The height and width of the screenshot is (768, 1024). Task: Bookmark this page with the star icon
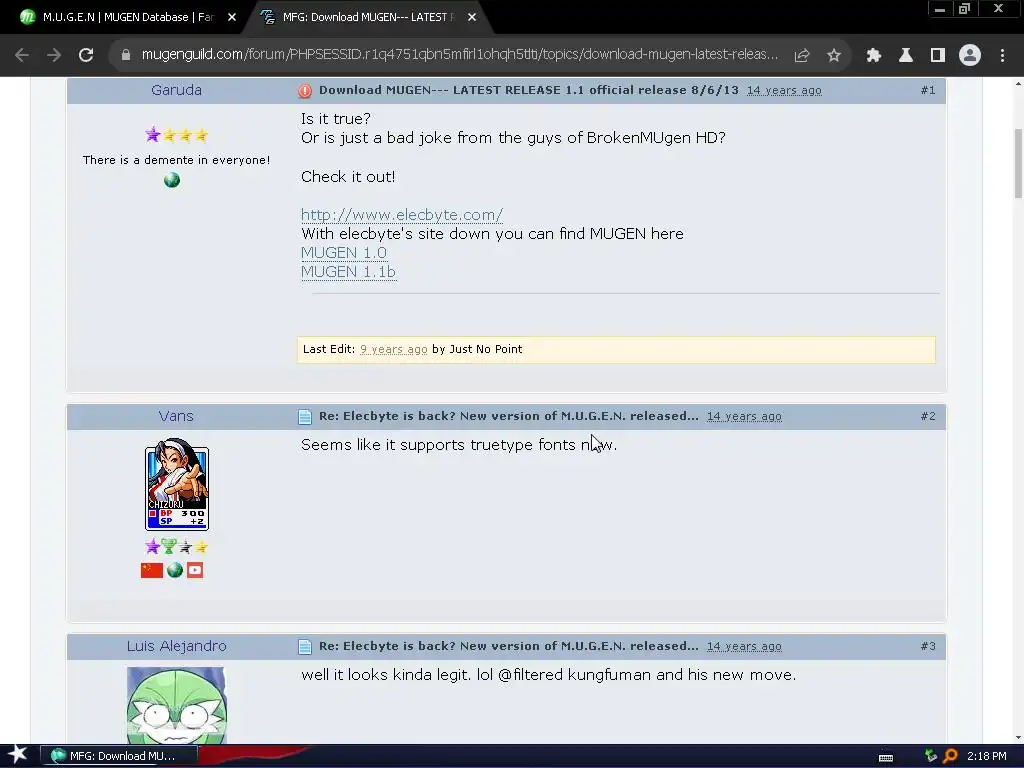[834, 56]
